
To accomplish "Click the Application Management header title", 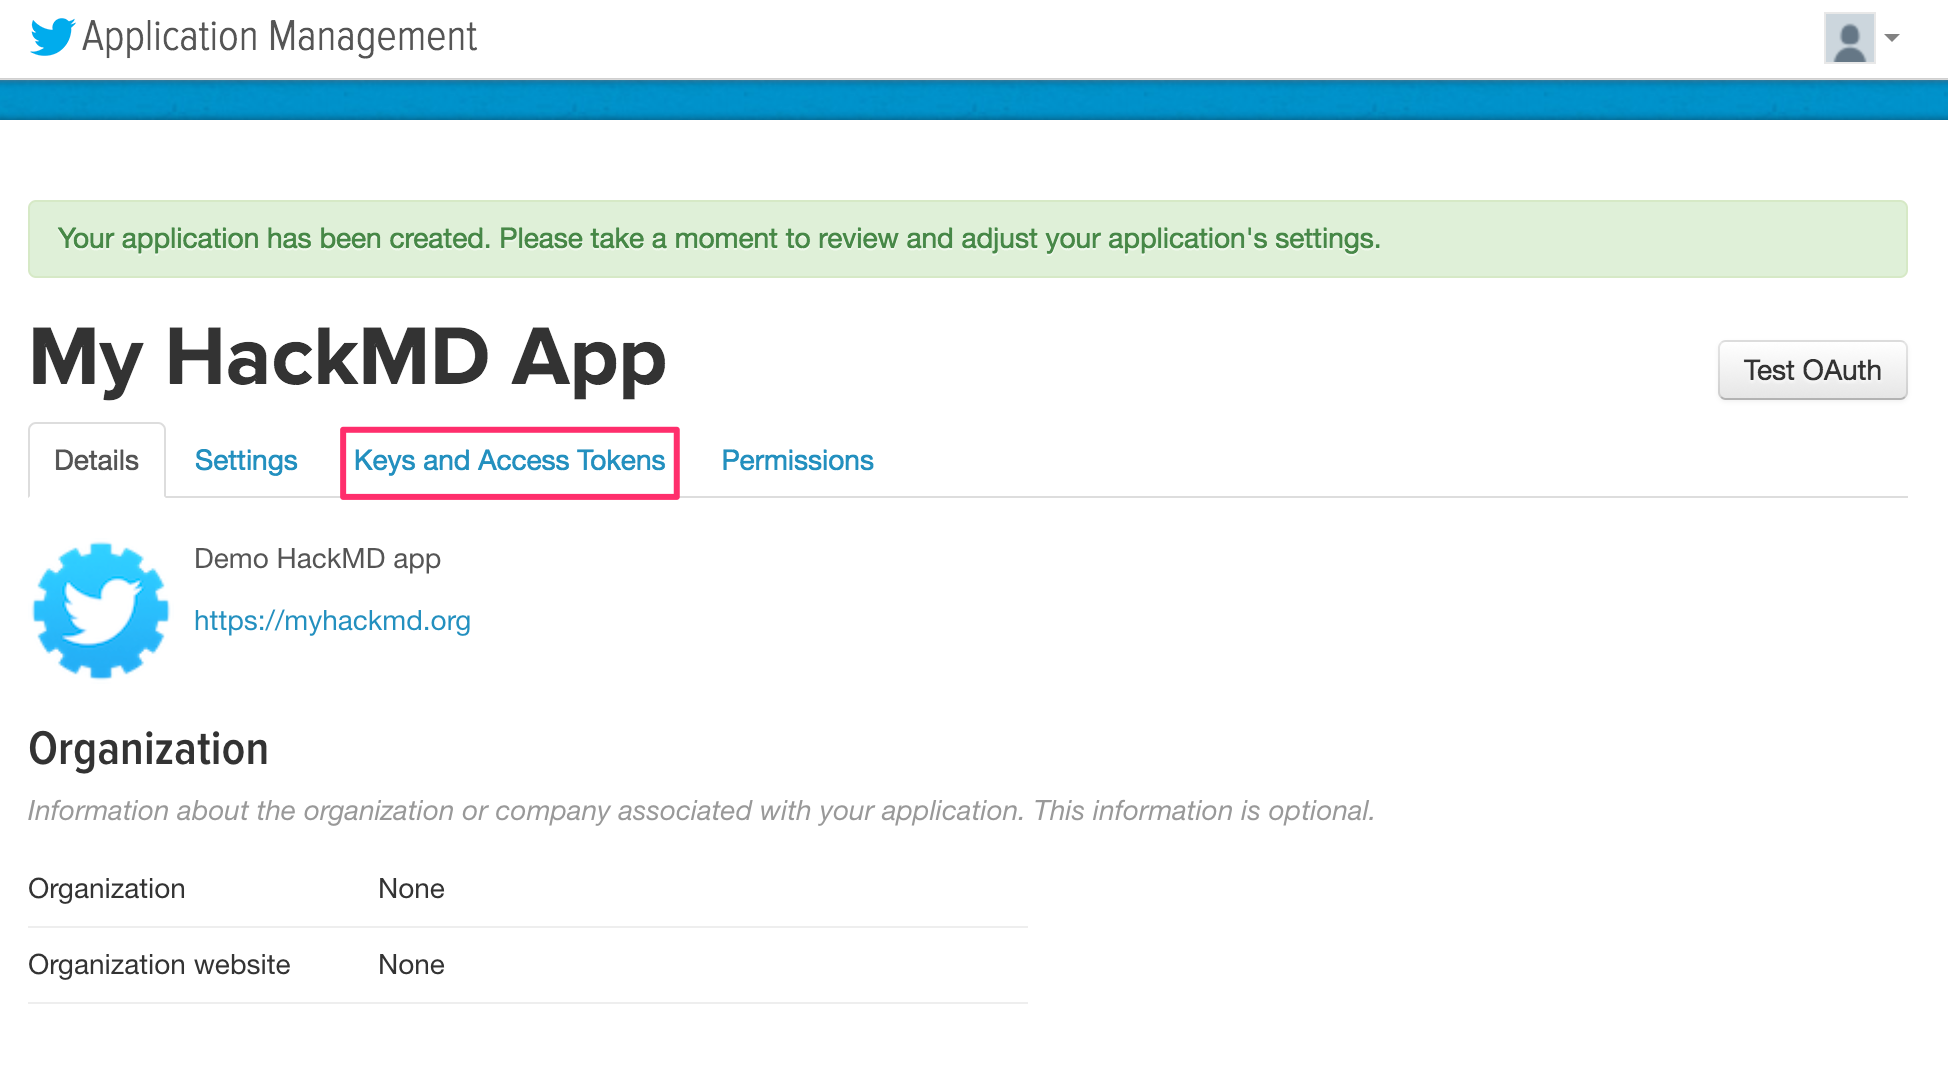I will coord(279,37).
